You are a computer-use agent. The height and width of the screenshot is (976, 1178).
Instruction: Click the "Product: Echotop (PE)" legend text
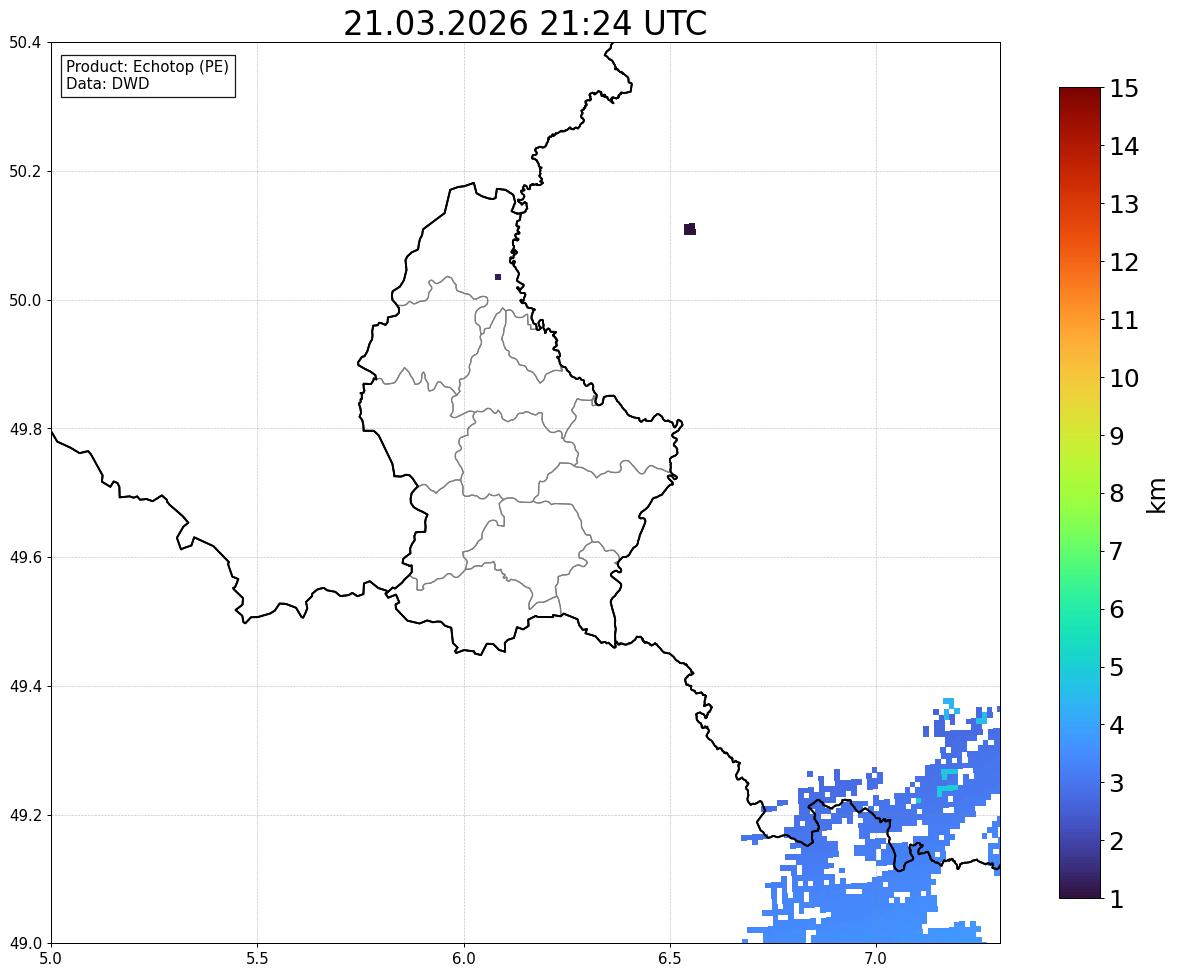(x=147, y=66)
